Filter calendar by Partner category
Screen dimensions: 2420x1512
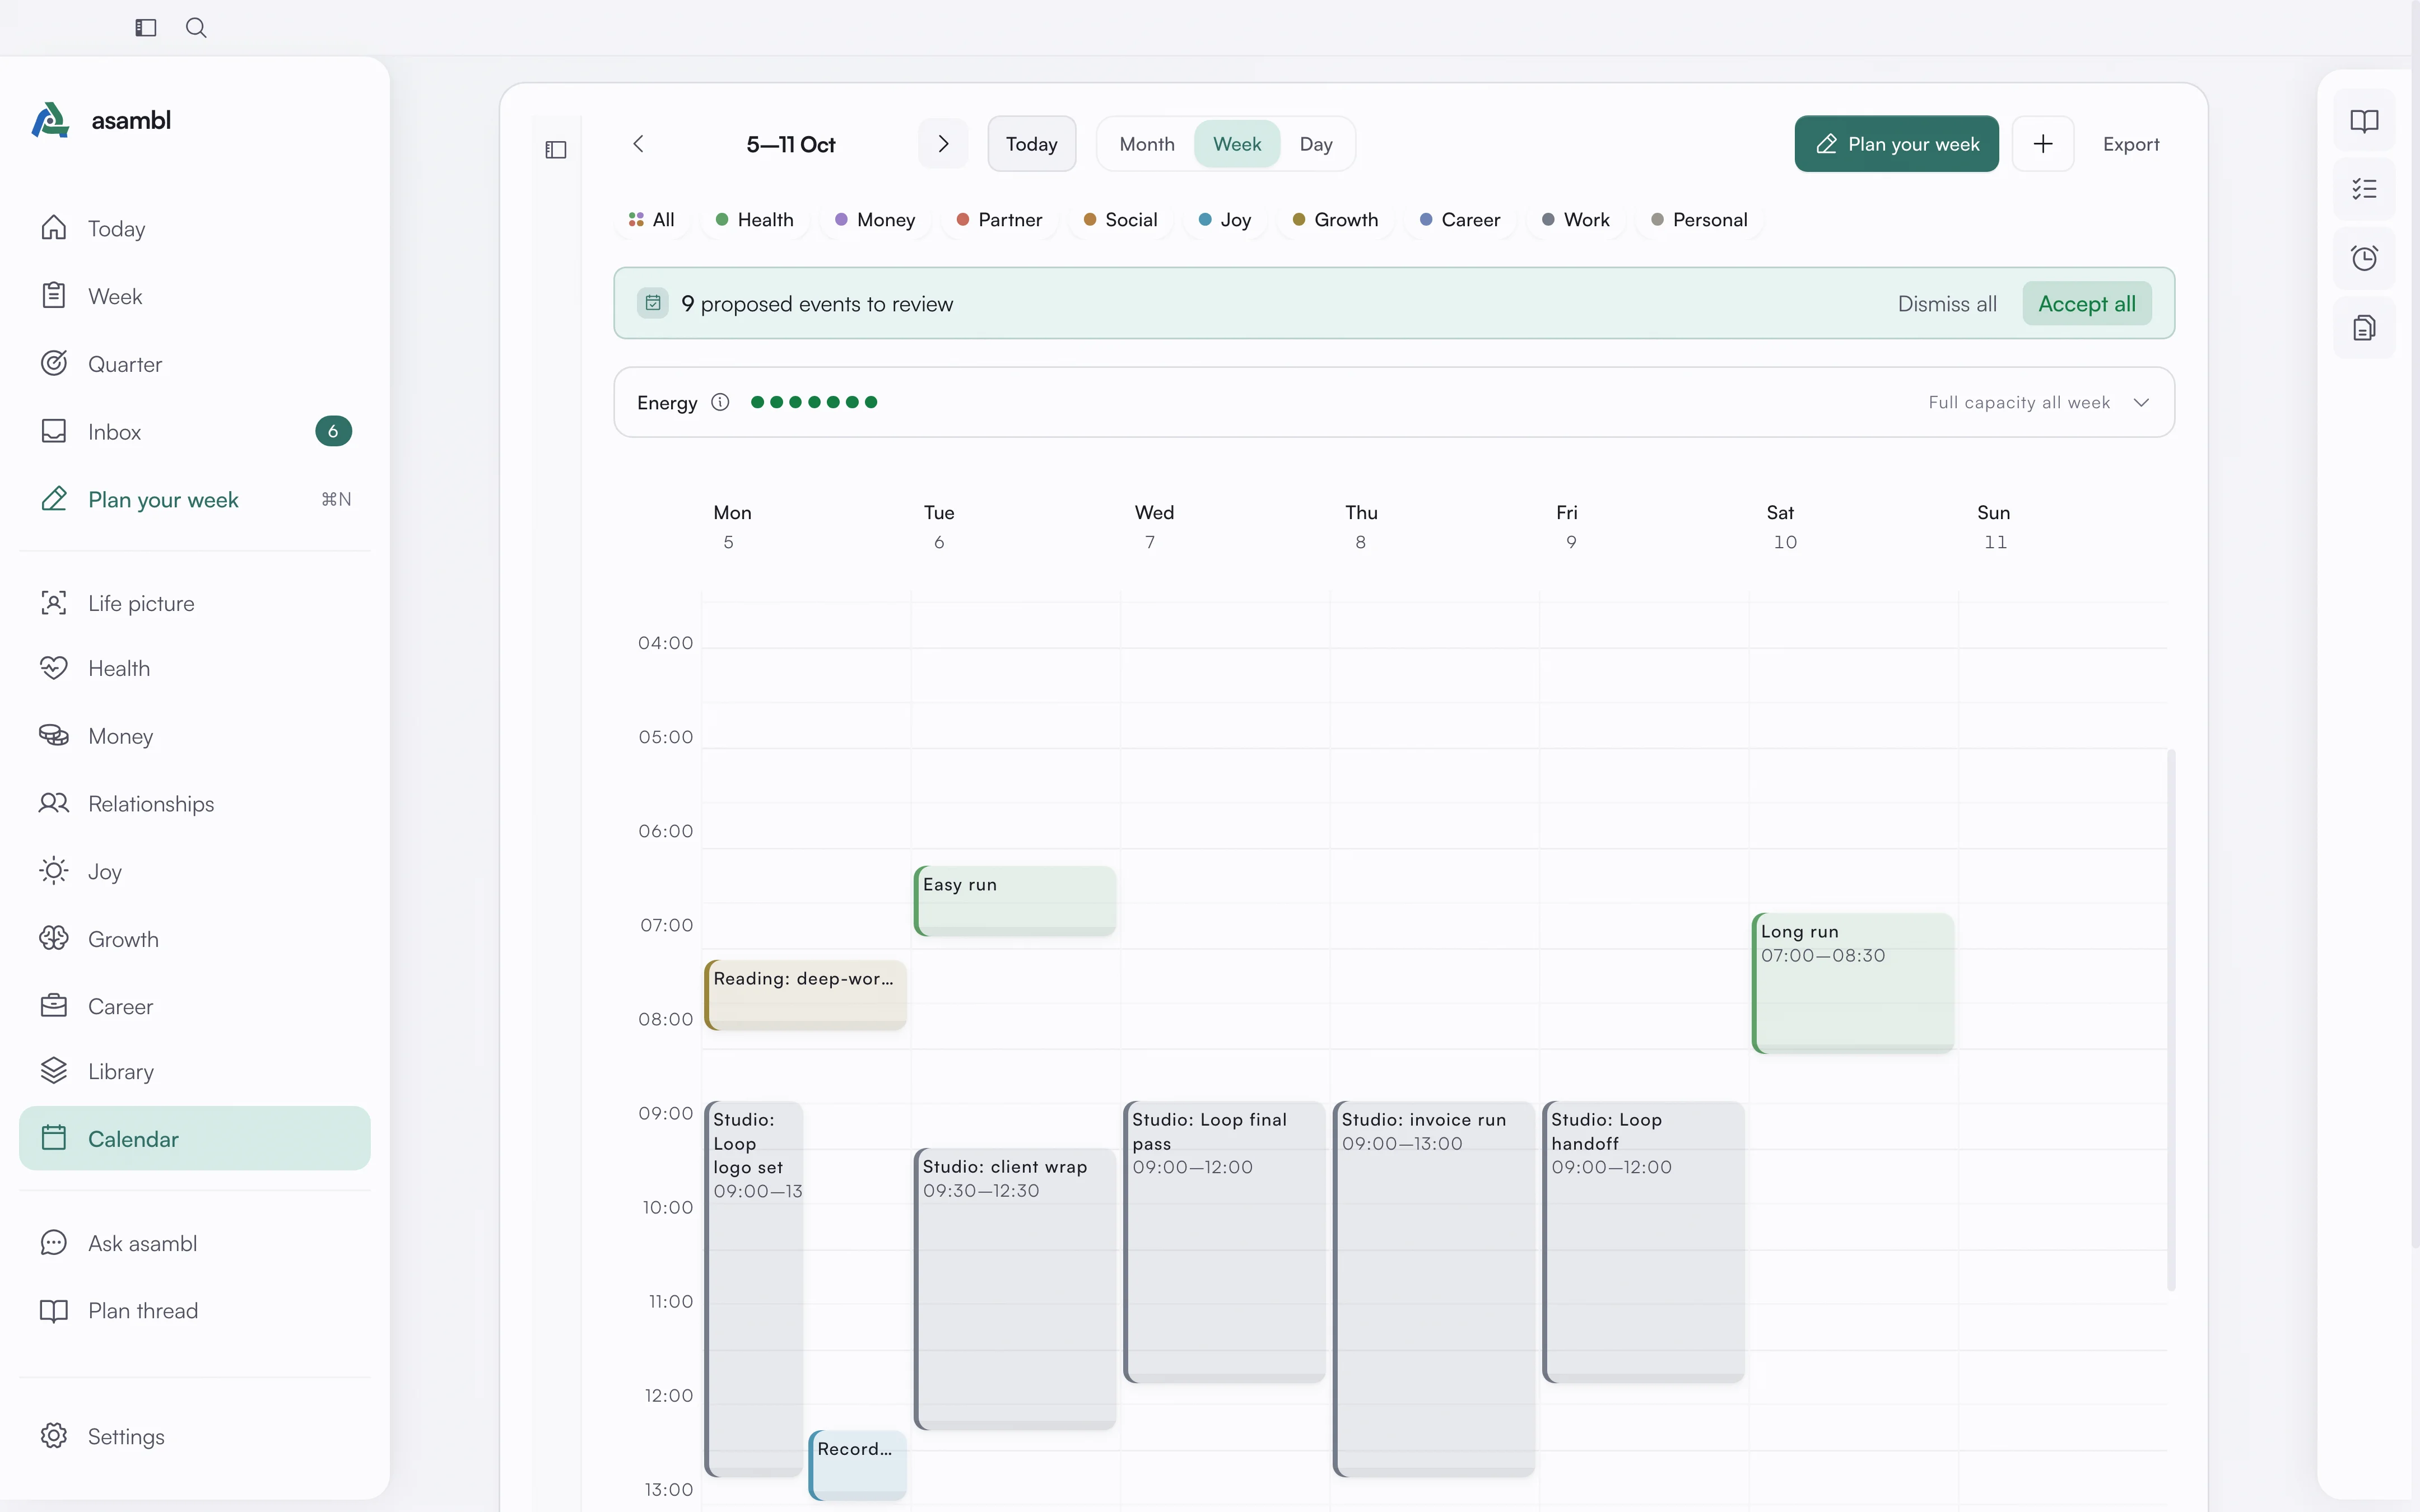(999, 220)
